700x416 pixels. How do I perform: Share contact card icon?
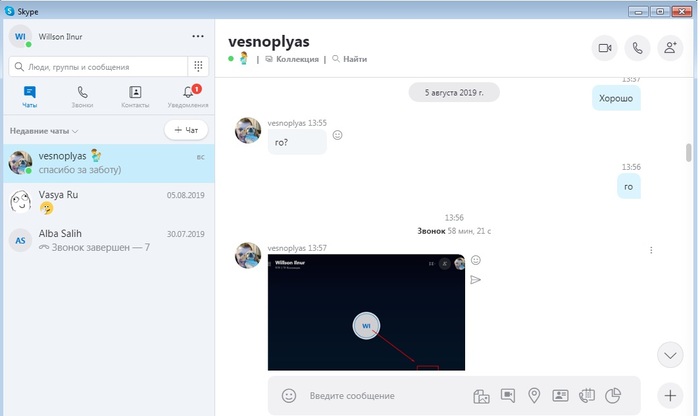[x=560, y=395]
